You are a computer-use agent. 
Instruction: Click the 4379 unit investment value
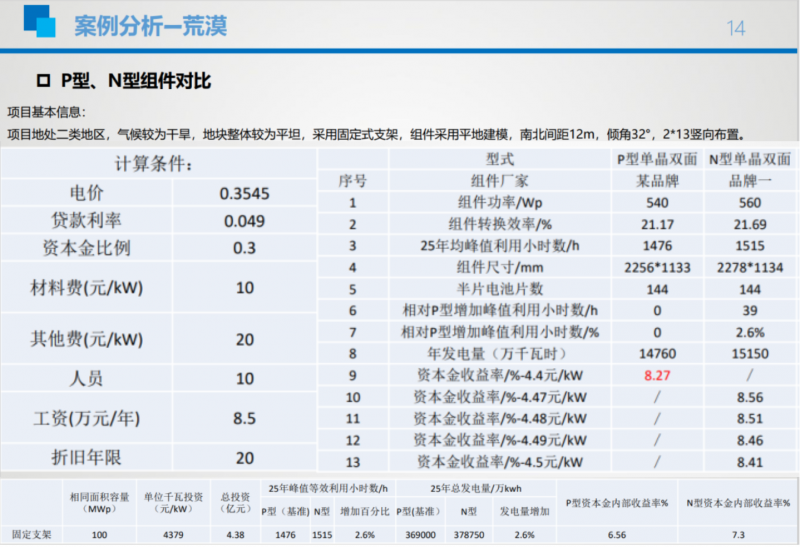coord(172,535)
